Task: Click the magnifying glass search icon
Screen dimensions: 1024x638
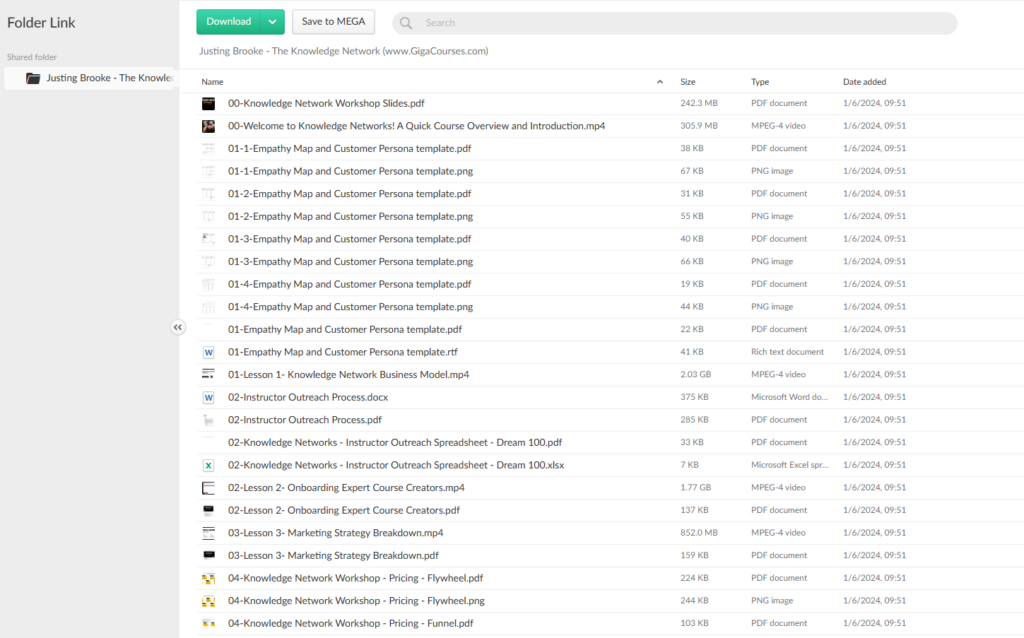Action: click(x=406, y=23)
